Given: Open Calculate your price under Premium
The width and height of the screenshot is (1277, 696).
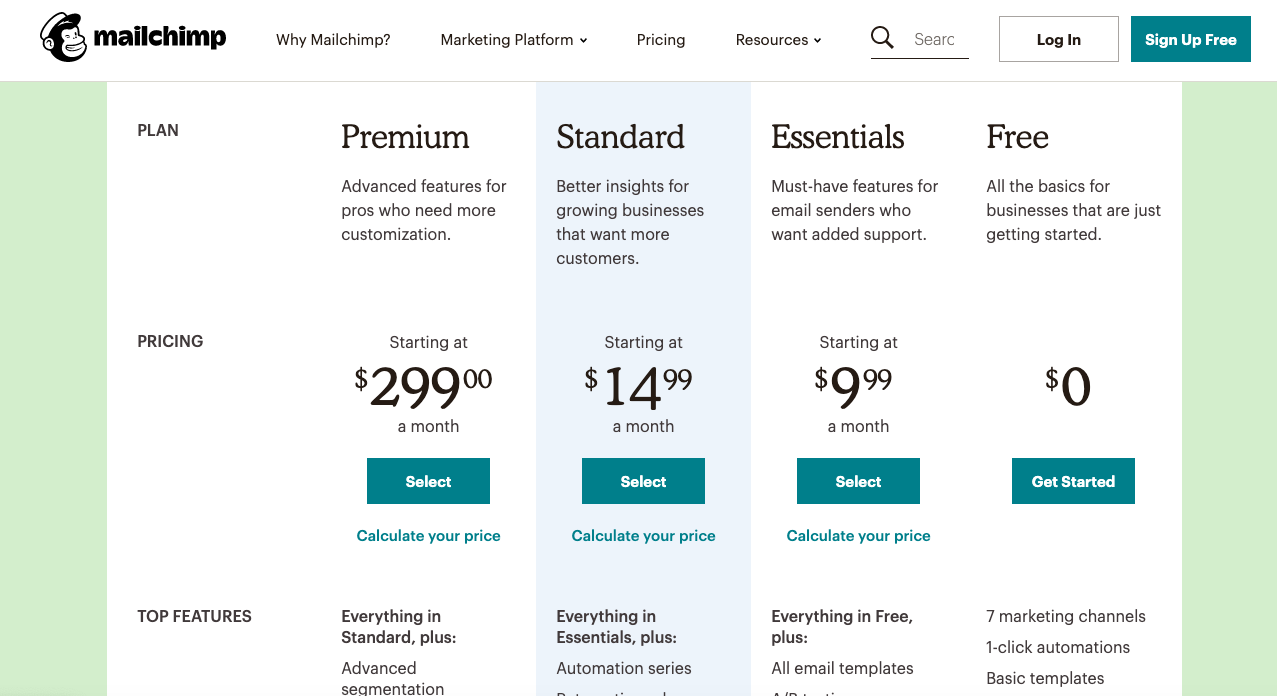Looking at the screenshot, I should tap(428, 536).
